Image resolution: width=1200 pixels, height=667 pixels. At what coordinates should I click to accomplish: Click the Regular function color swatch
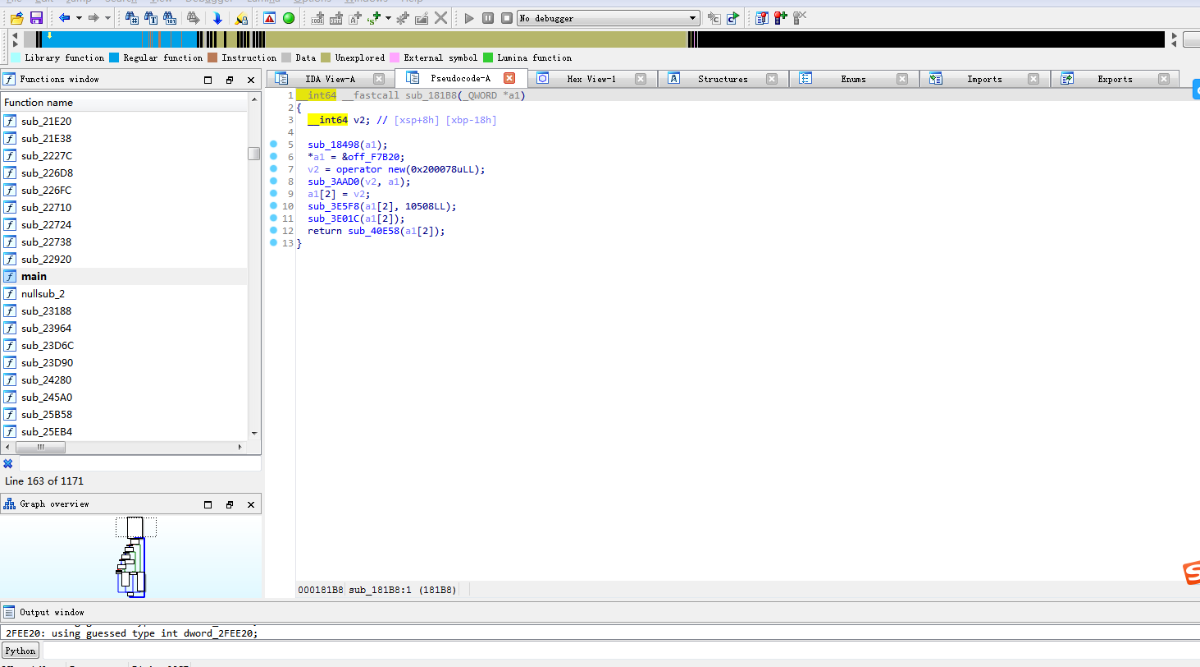[x=114, y=58]
